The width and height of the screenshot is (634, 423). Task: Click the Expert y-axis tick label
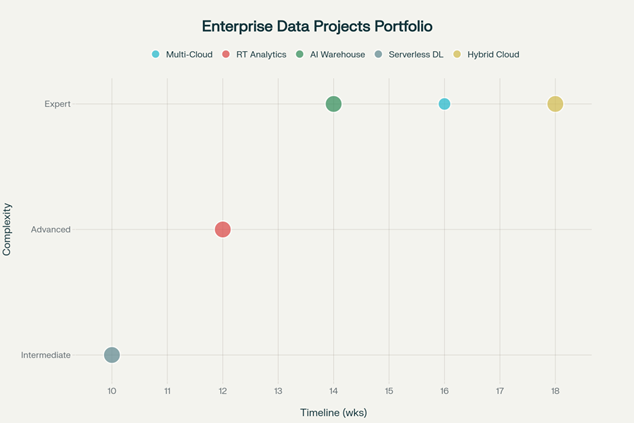click(57, 104)
